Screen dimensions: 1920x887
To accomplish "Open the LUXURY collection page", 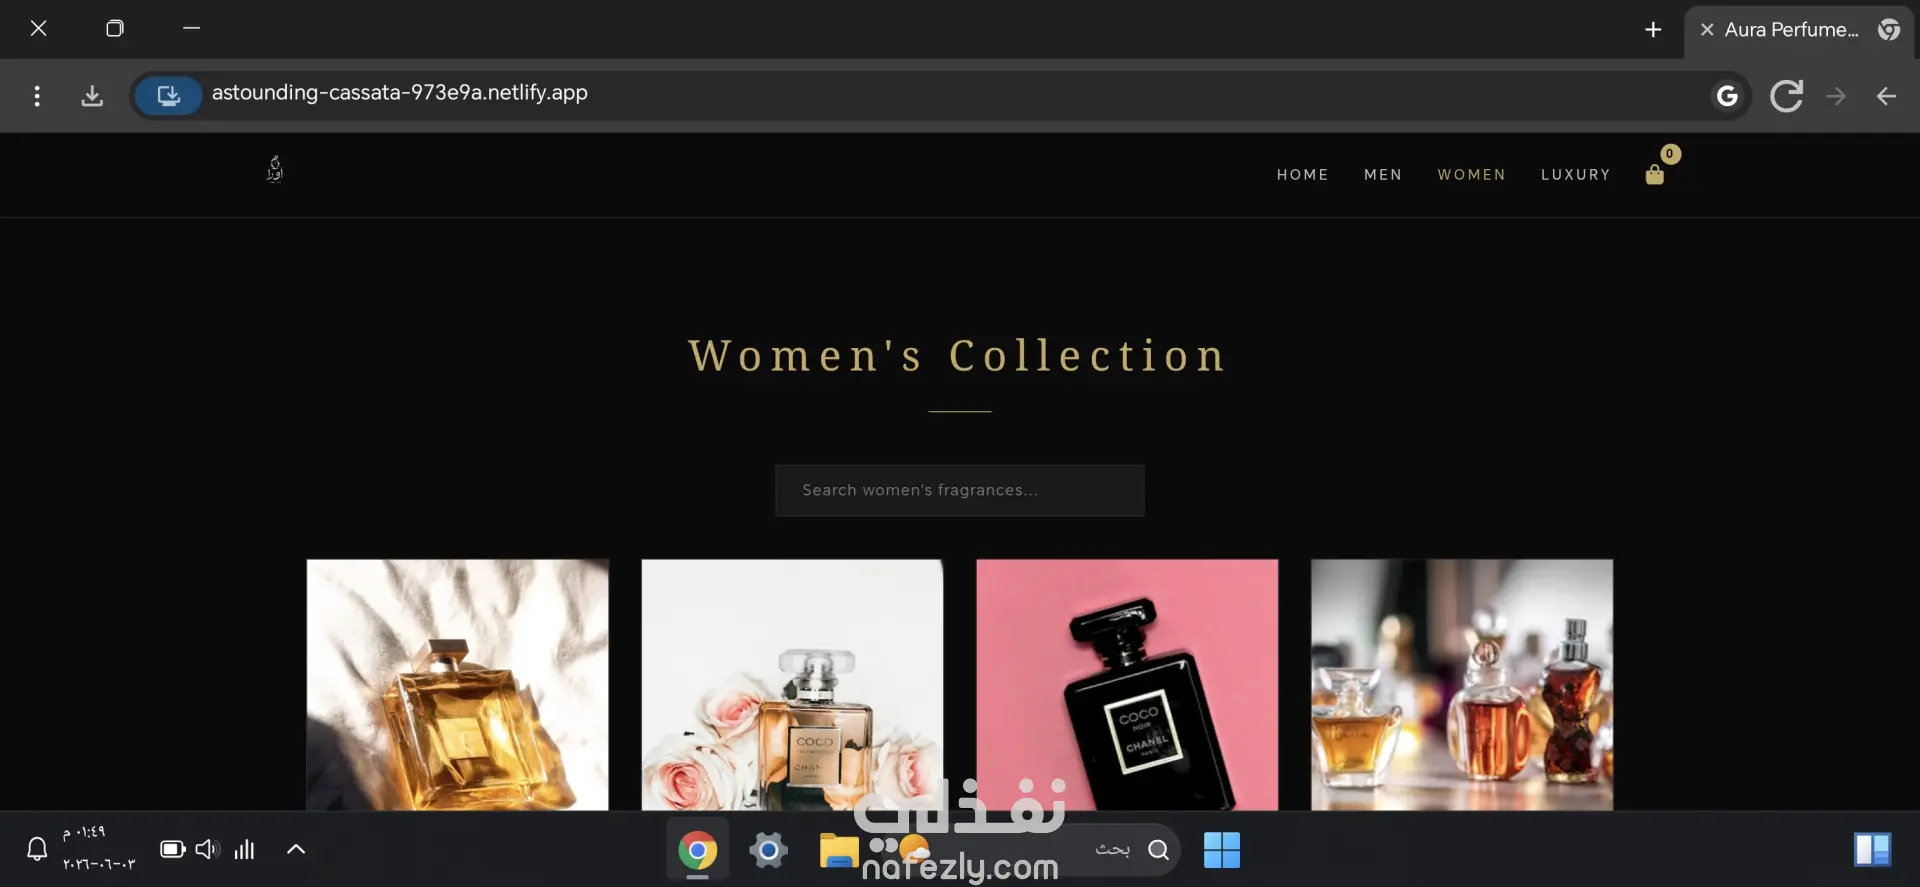I will pyautogui.click(x=1576, y=175).
